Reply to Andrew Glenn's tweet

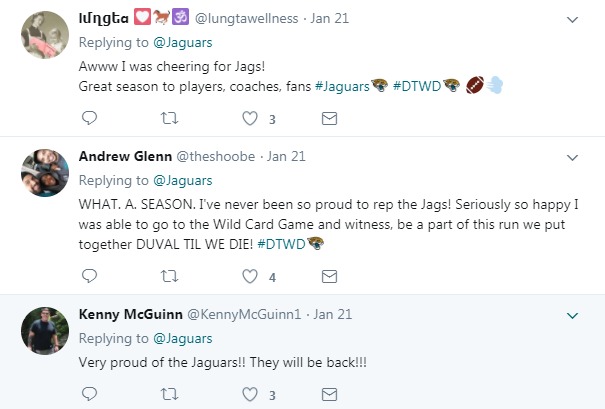click(x=89, y=276)
